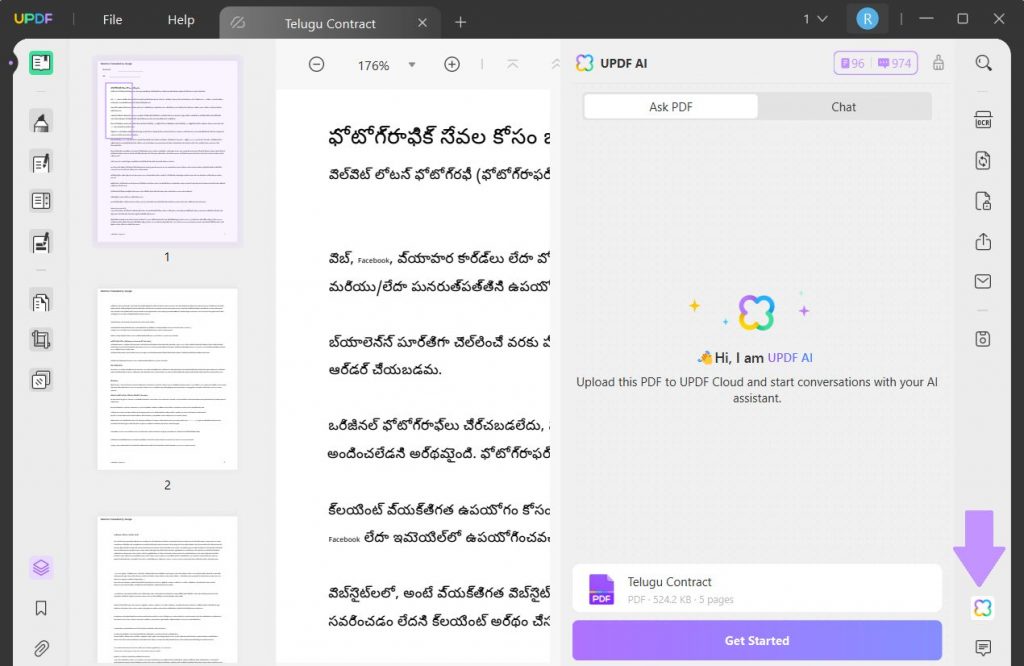Open the user account avatar
The image size is (1024, 666).
867,18
